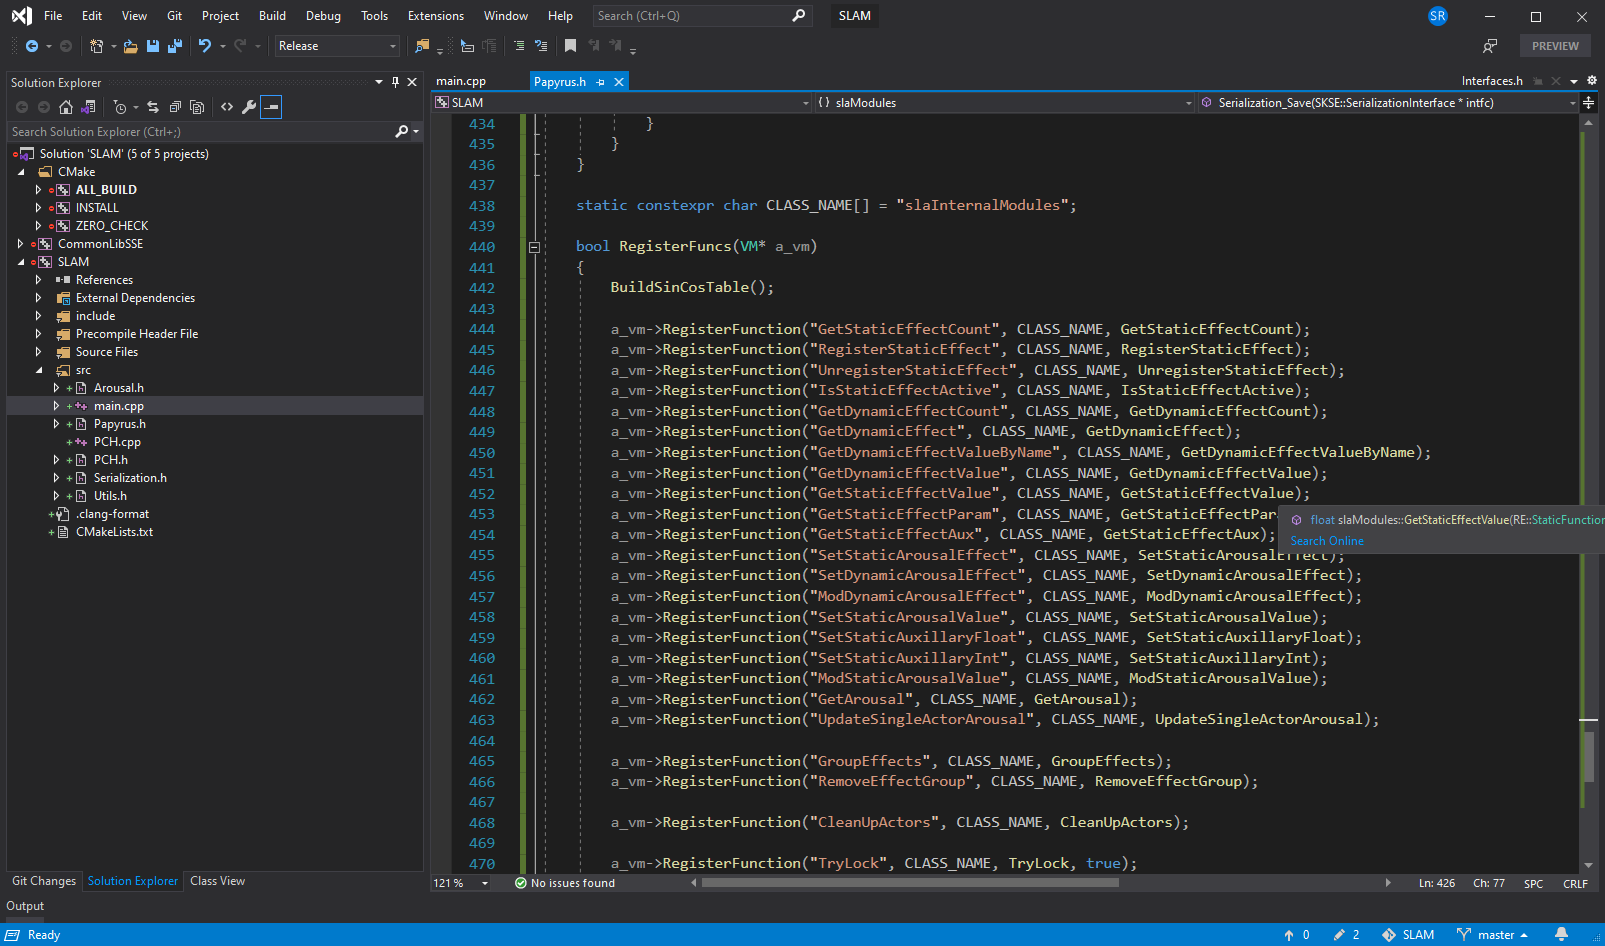This screenshot has height=946, width=1605.
Task: Open the Serialization_Save member dropdown
Action: point(1388,103)
